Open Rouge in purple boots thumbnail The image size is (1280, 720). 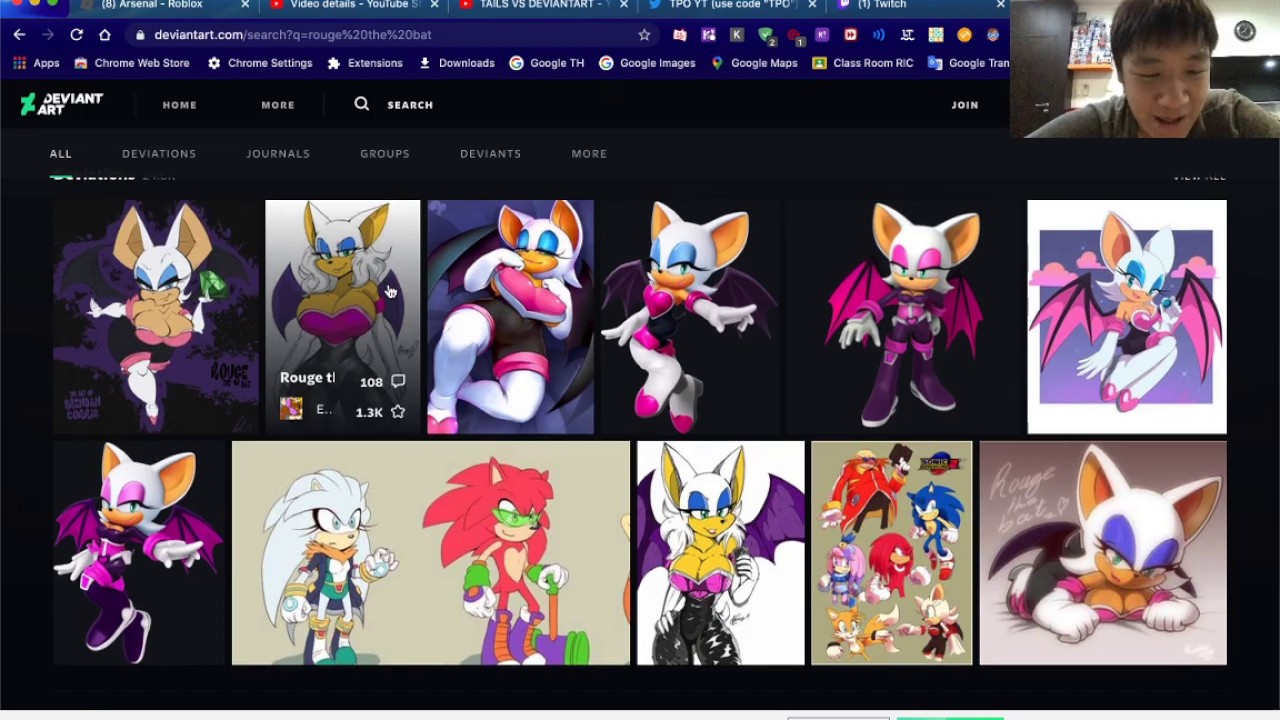(x=905, y=317)
